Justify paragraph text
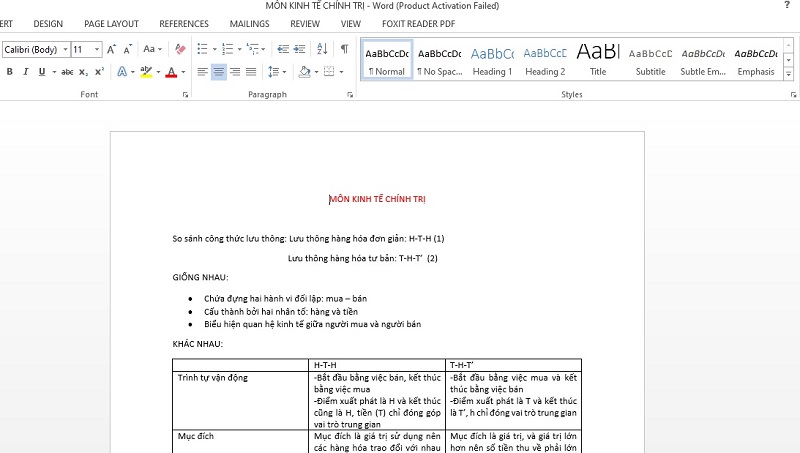The width and height of the screenshot is (800, 453). click(x=251, y=72)
